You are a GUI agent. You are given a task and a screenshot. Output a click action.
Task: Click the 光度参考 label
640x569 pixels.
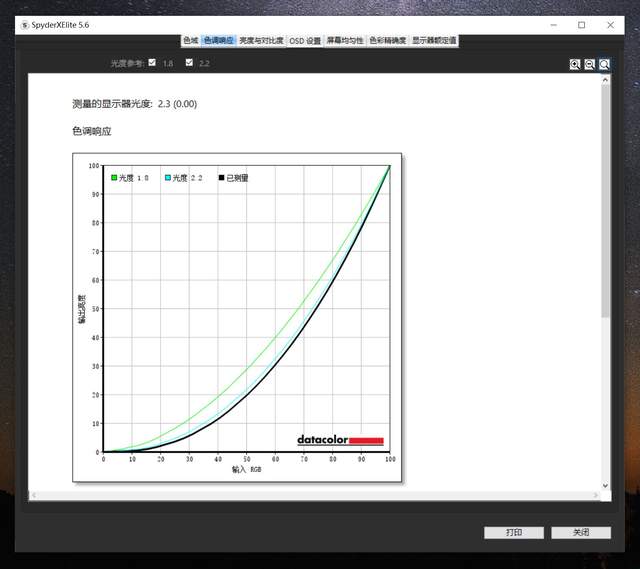(x=127, y=63)
